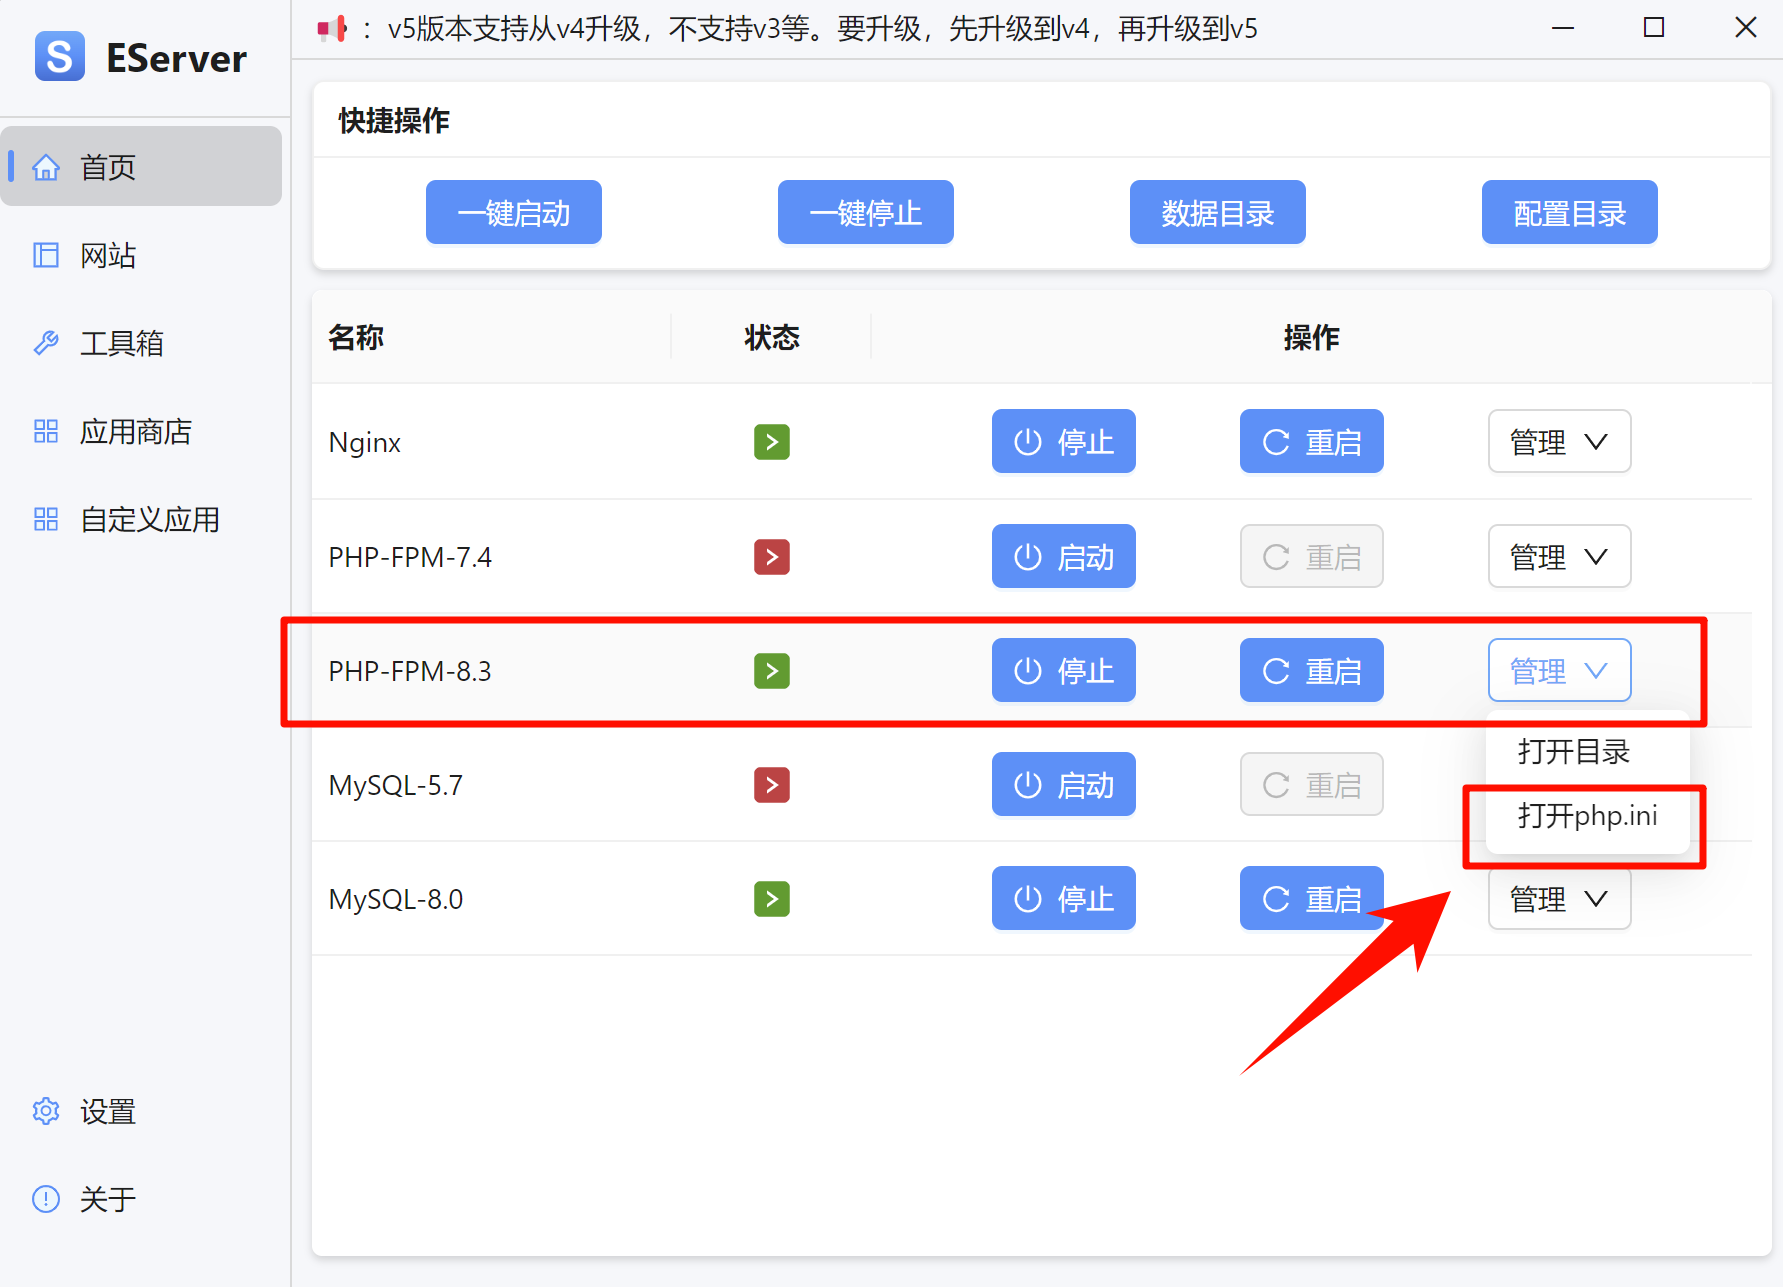Choose 打开目录 in the dropdown menu
Viewport: 1783px width, 1287px height.
pyautogui.click(x=1573, y=751)
